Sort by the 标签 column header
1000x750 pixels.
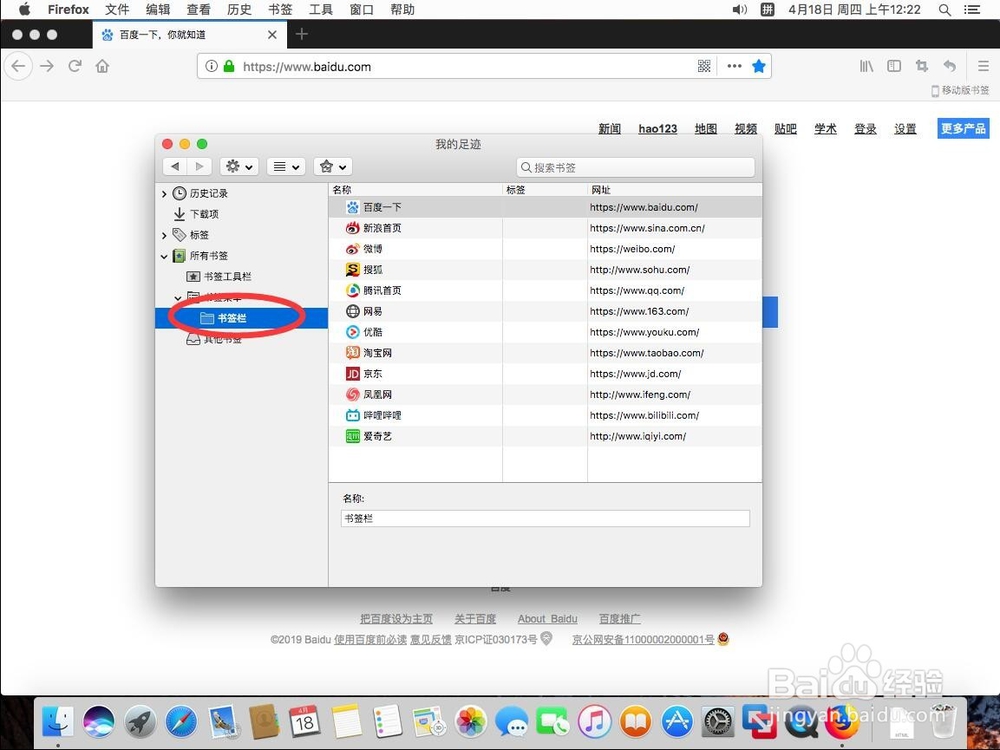tap(545, 189)
